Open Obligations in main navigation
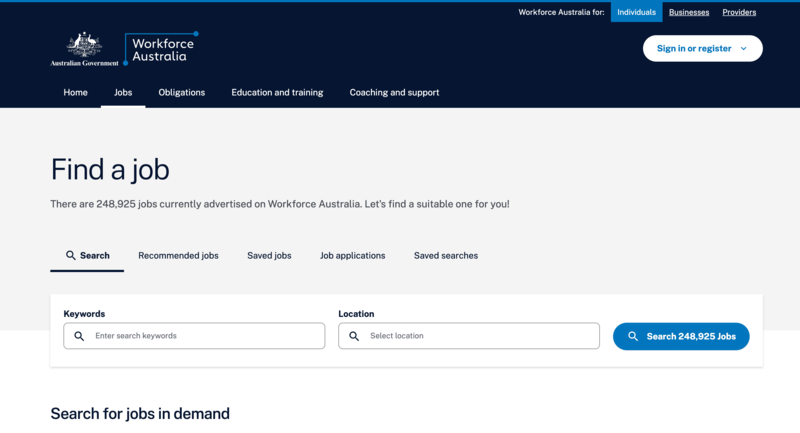 (182, 92)
